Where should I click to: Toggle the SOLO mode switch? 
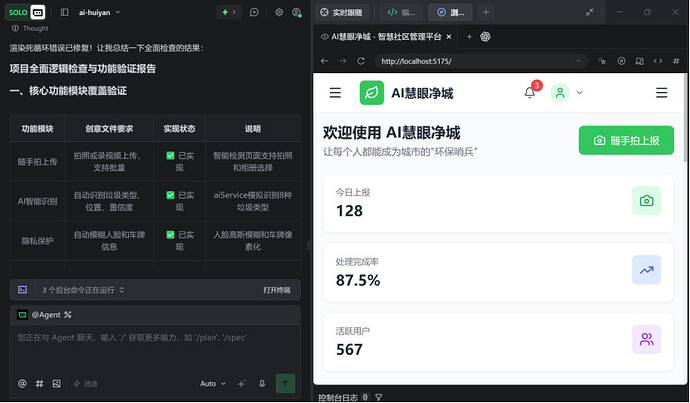click(25, 12)
